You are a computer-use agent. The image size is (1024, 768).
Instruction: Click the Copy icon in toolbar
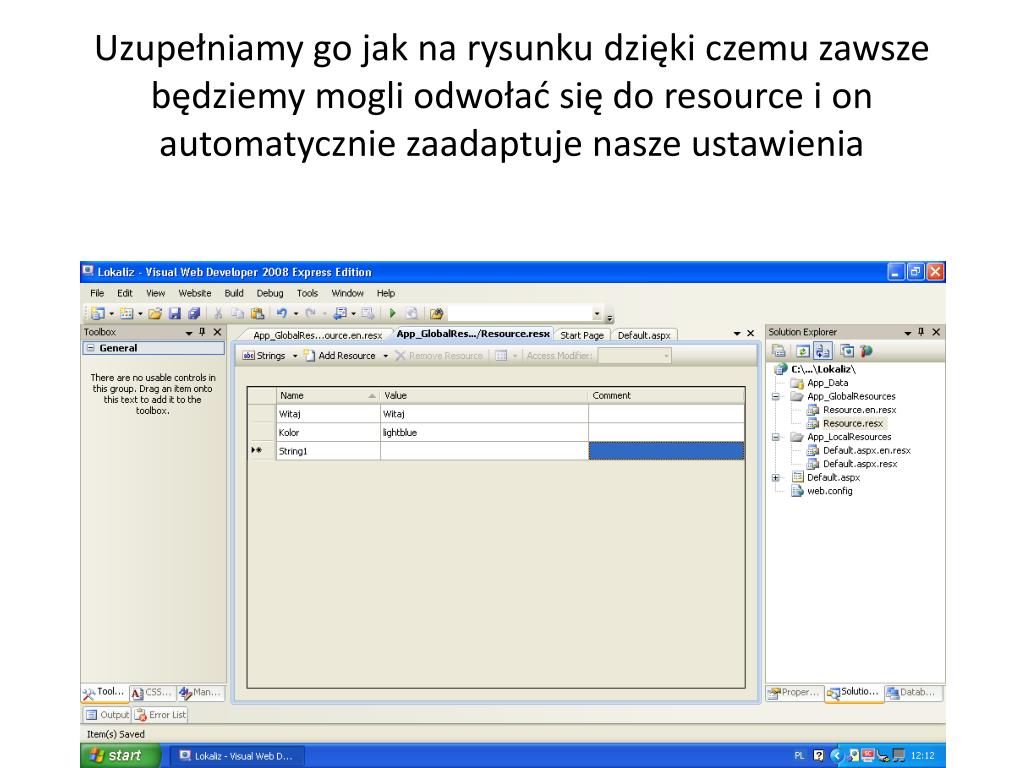point(238,313)
